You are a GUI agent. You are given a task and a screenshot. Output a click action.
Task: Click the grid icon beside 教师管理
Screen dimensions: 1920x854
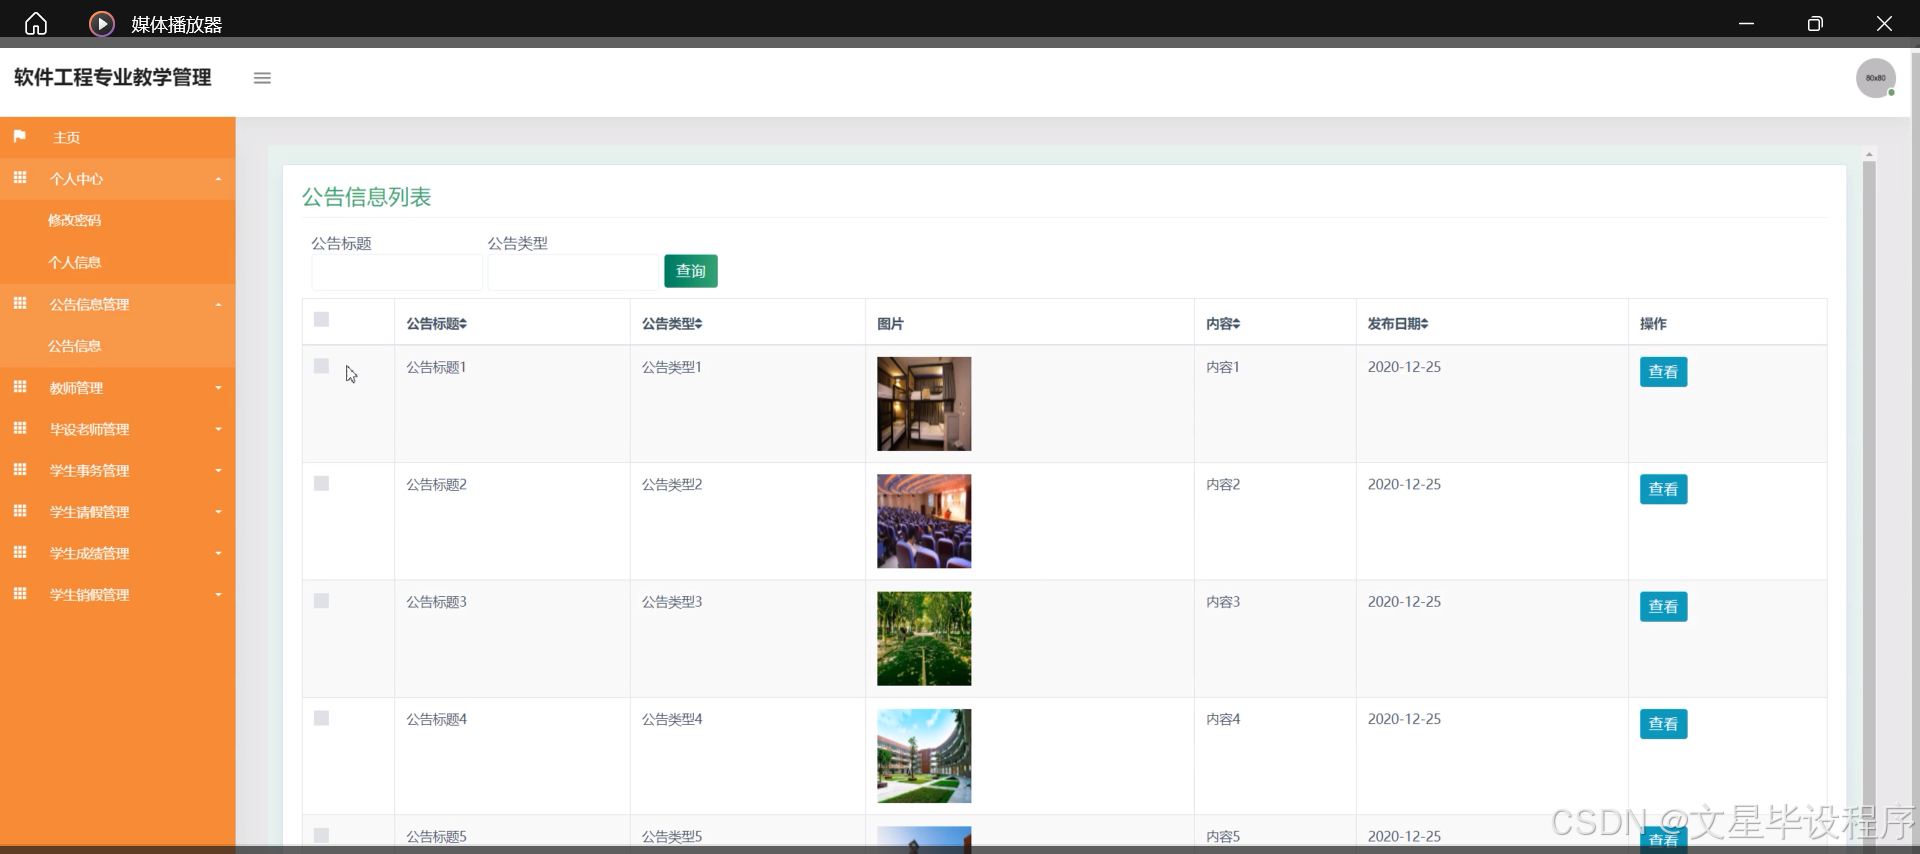(20, 387)
